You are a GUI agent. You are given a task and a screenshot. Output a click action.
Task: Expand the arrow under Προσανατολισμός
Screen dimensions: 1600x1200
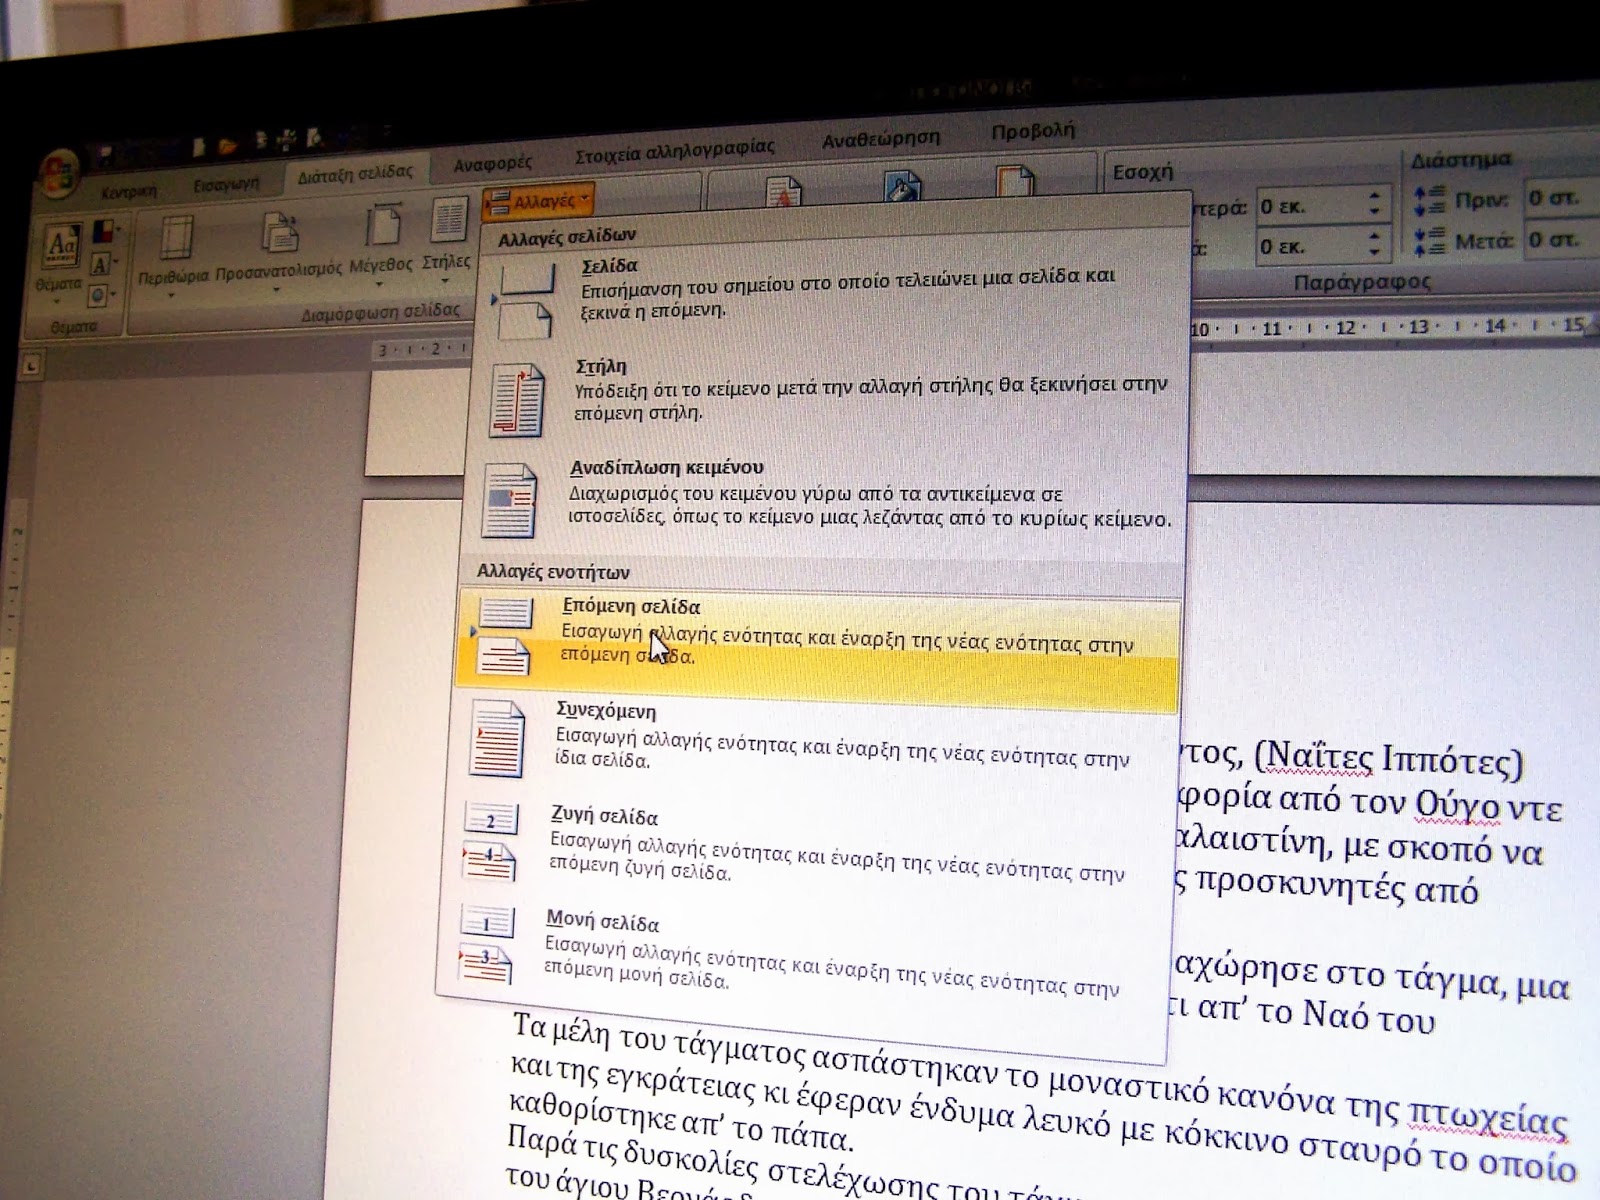[277, 289]
